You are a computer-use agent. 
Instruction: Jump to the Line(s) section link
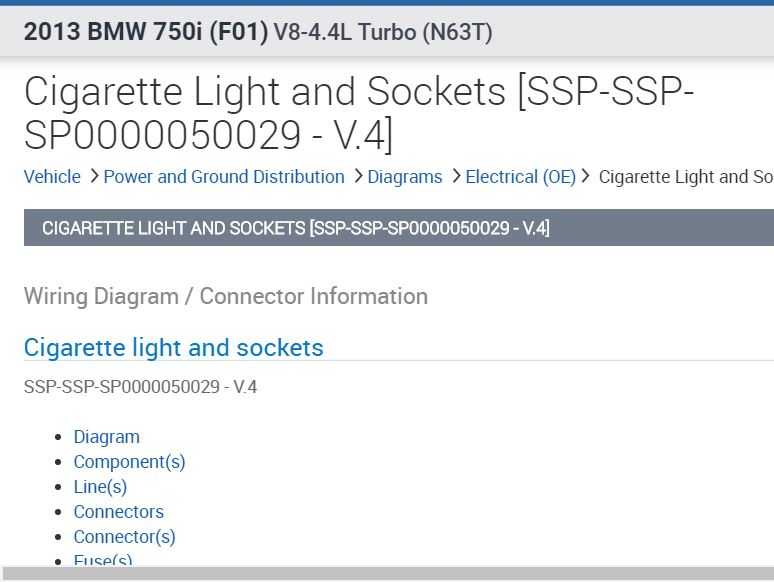[x=100, y=487]
